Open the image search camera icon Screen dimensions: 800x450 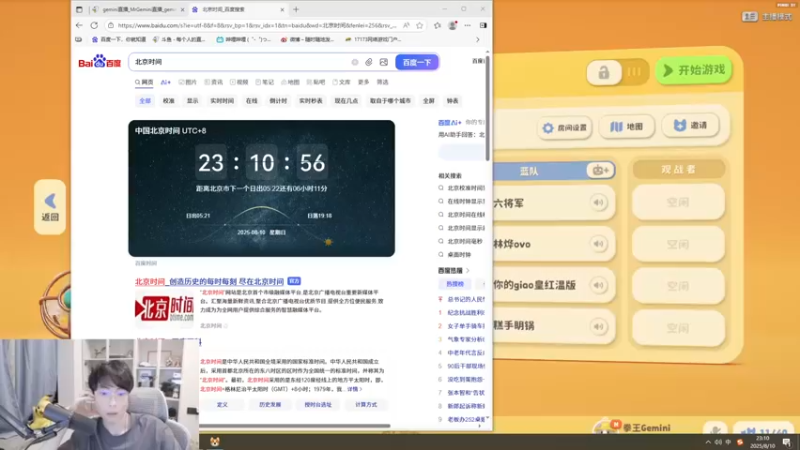click(384, 62)
